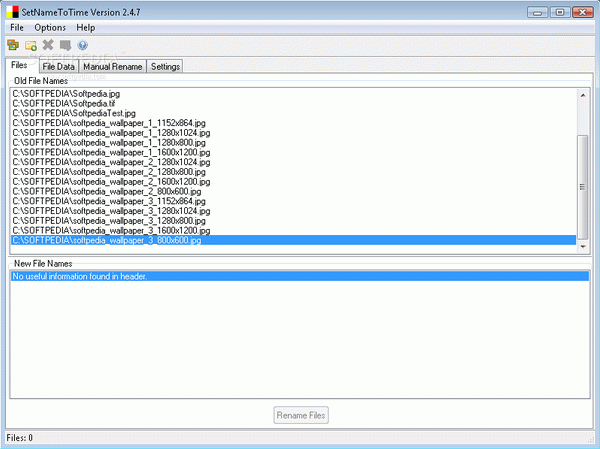Open the Help menu
The width and height of the screenshot is (600, 449).
(x=85, y=28)
